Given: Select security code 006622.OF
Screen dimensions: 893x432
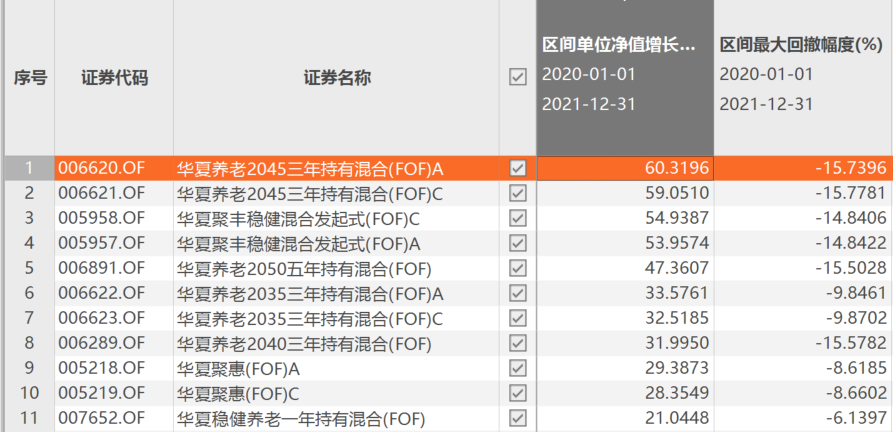Looking at the screenshot, I should [102, 293].
